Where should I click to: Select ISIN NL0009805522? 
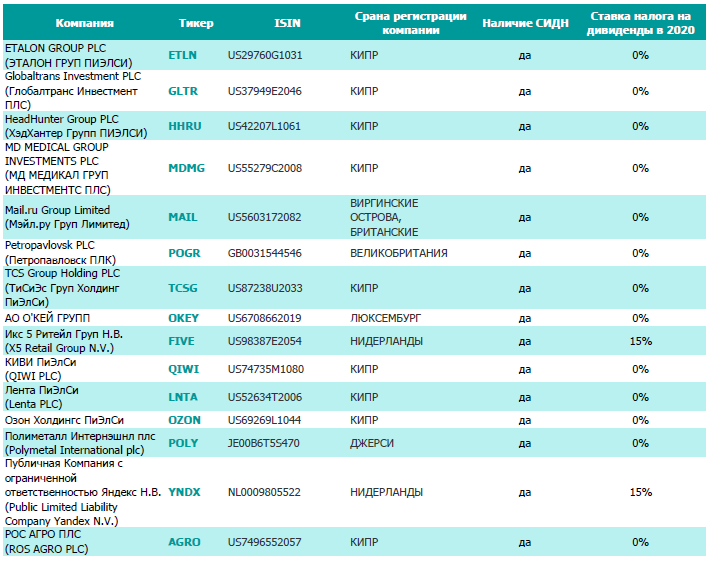264,492
